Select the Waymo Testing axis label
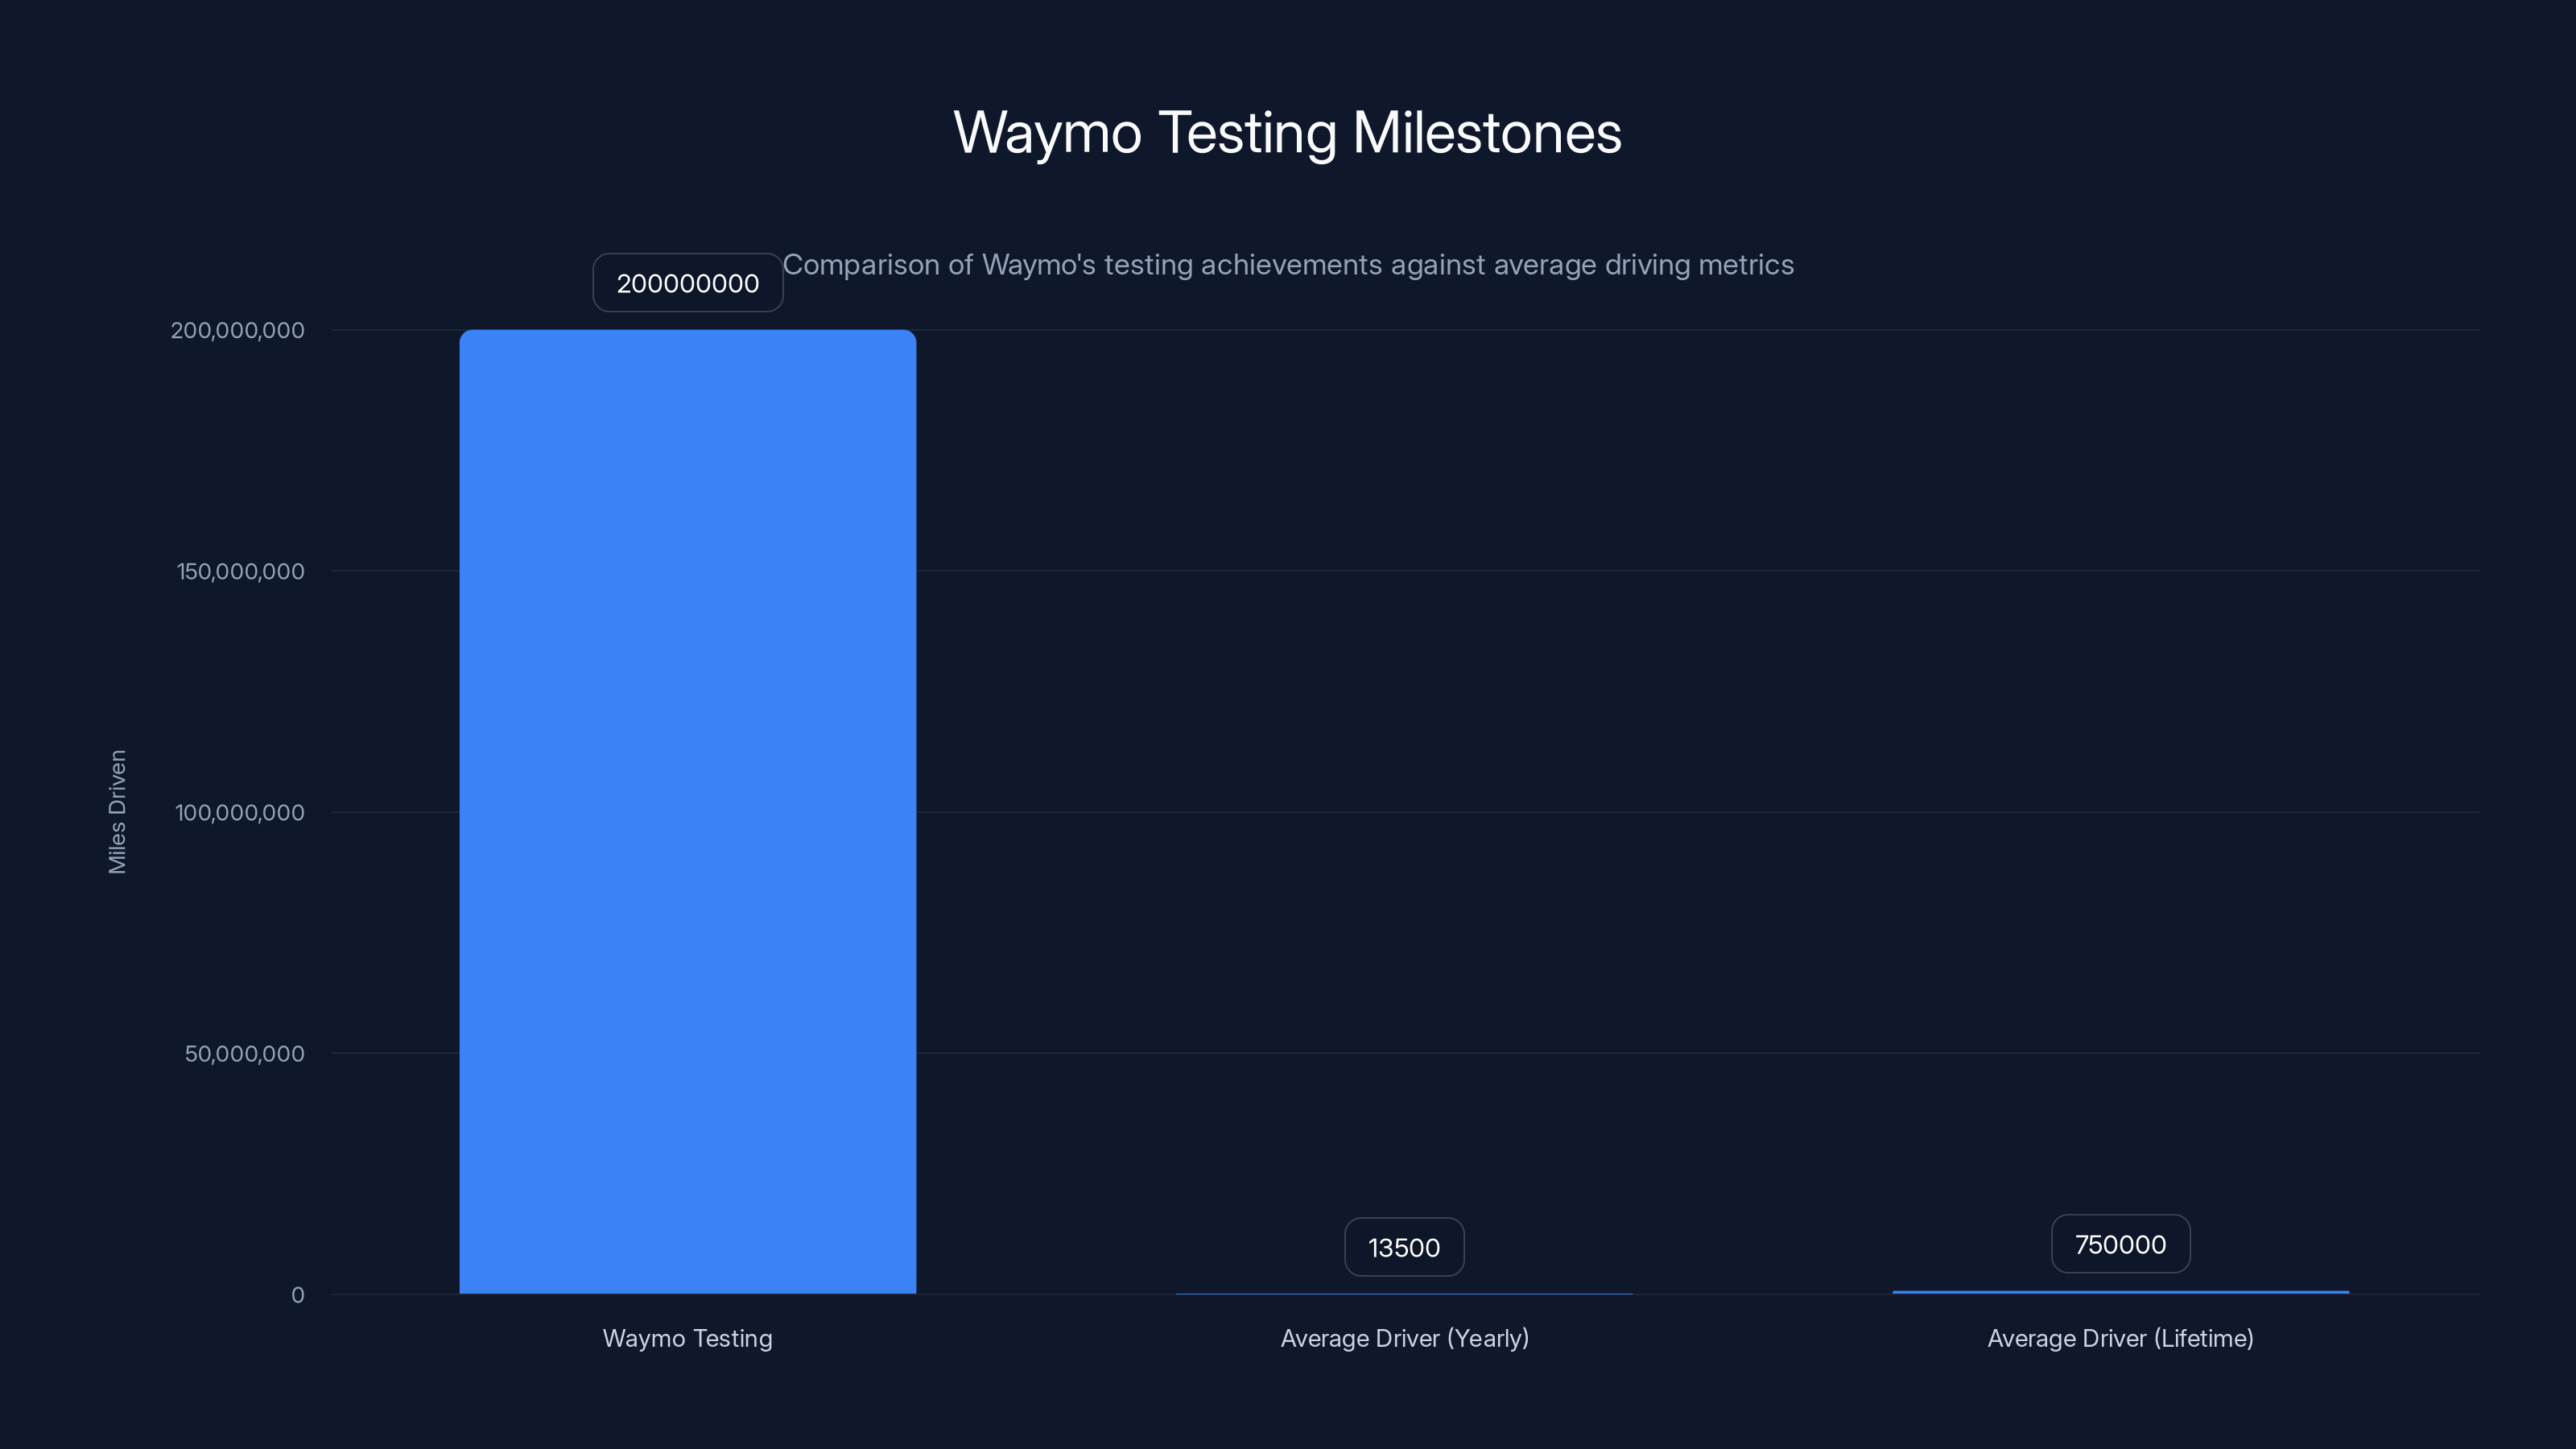Screen dimensions: 2576x1449 pos(687,1338)
